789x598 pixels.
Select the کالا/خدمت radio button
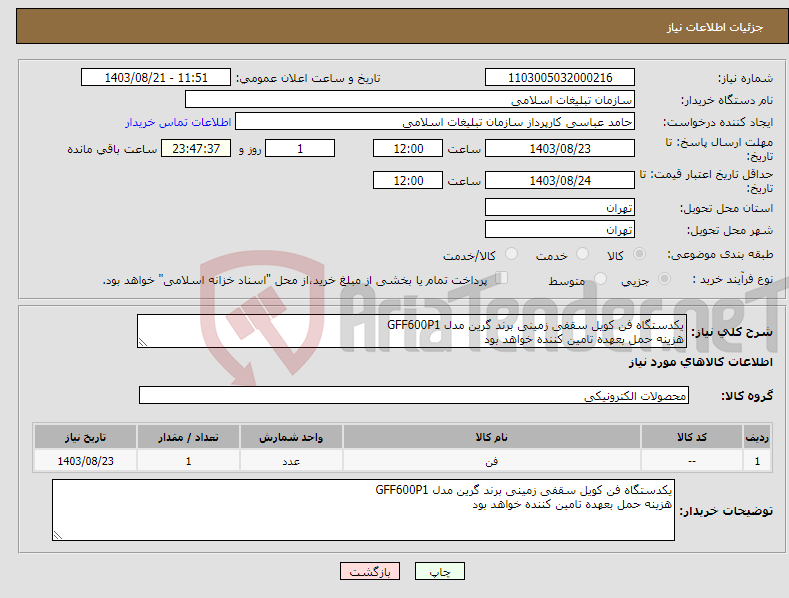pos(511,254)
